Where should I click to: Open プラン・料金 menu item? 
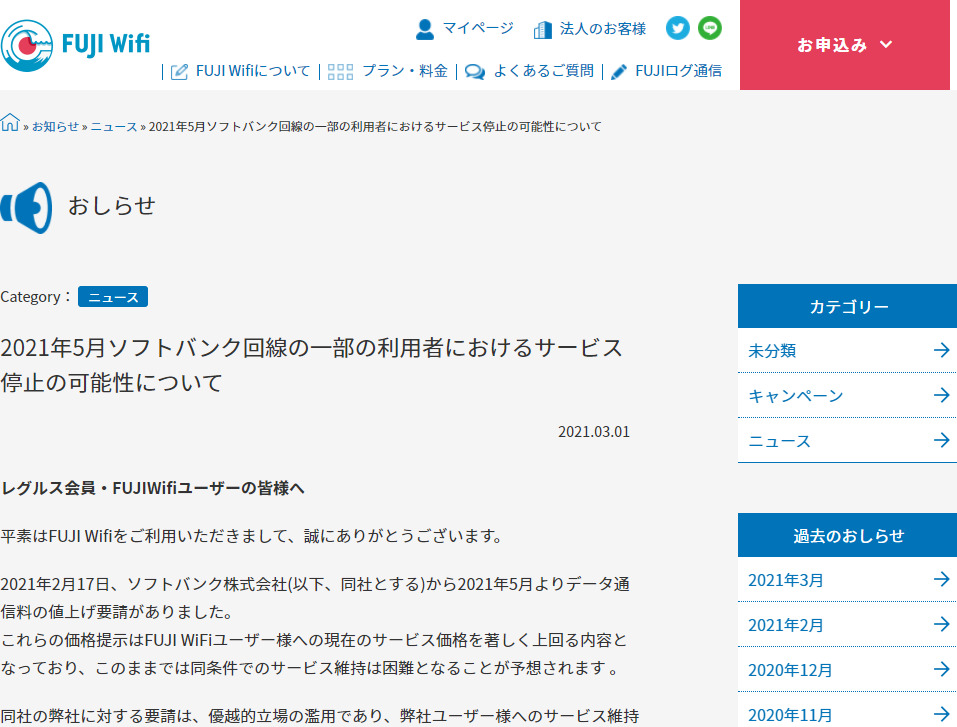point(405,71)
